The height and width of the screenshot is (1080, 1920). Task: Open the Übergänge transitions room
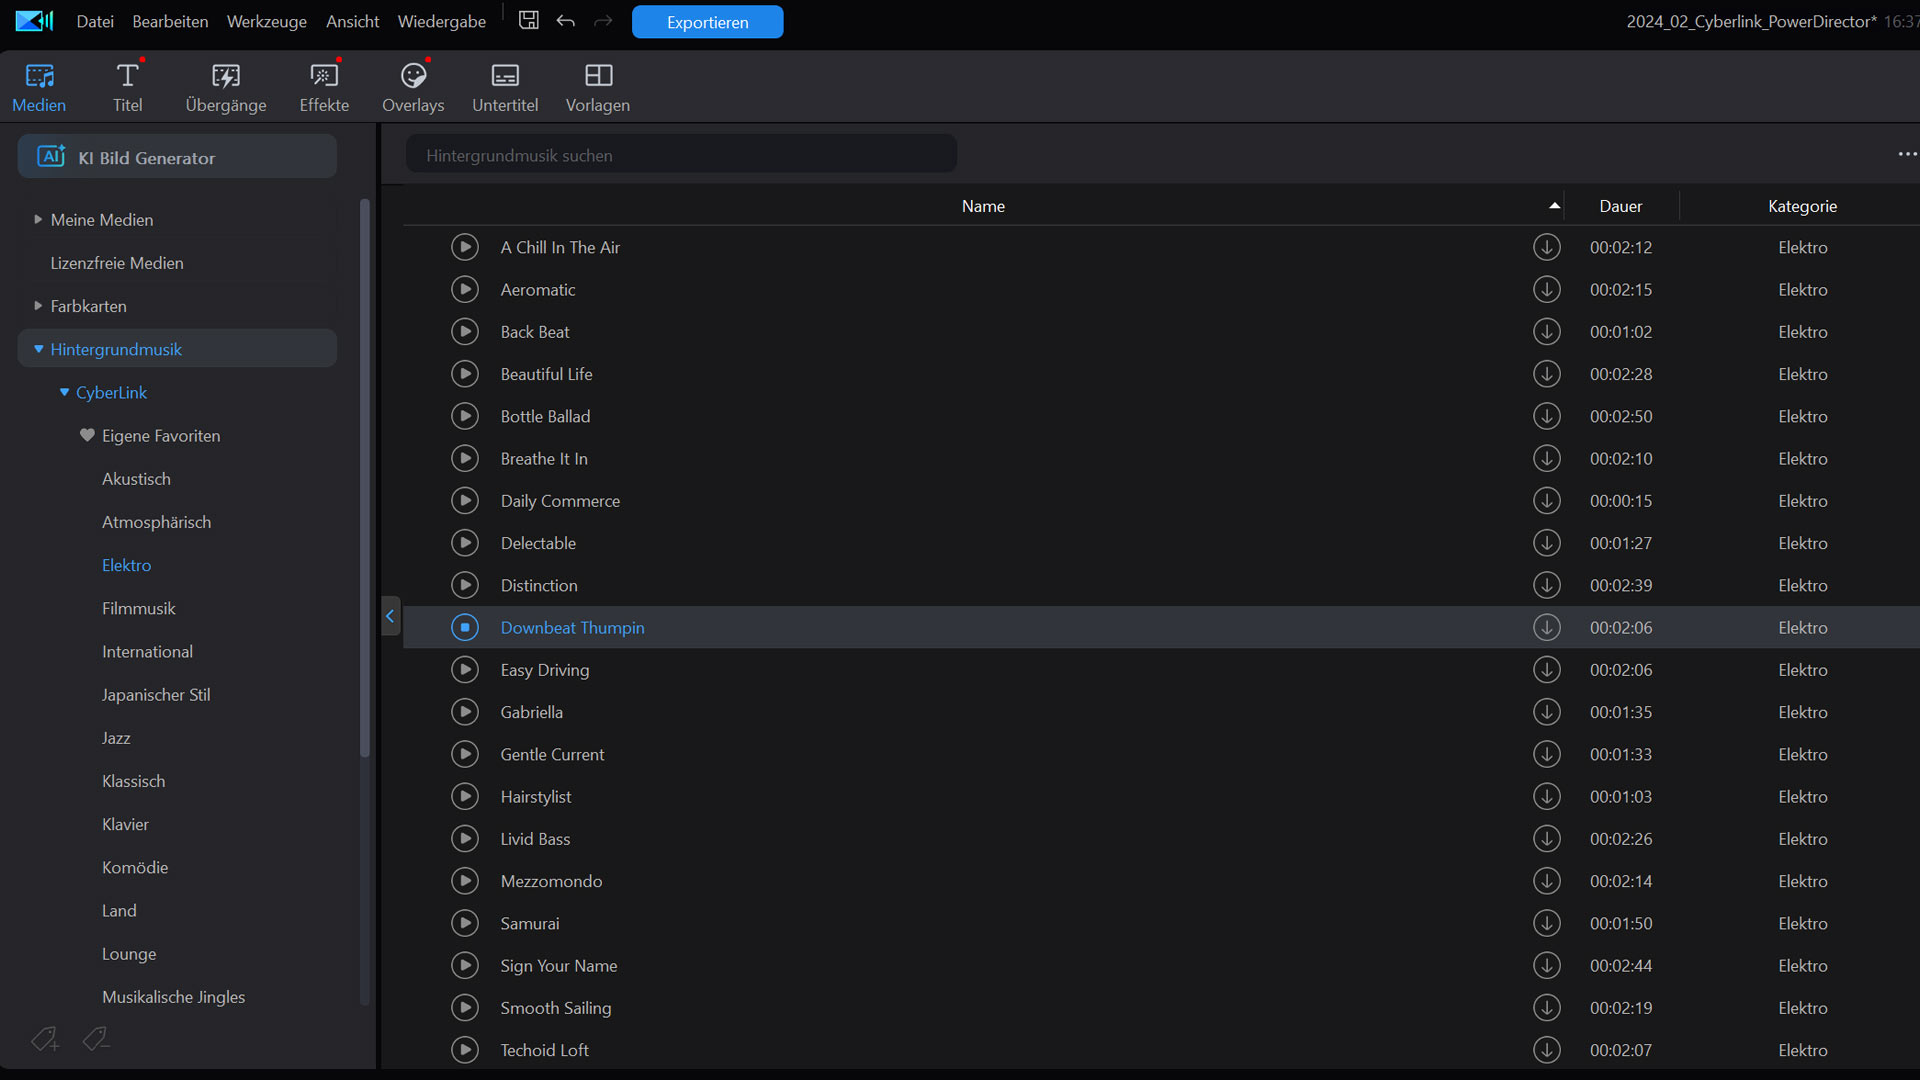(x=225, y=87)
